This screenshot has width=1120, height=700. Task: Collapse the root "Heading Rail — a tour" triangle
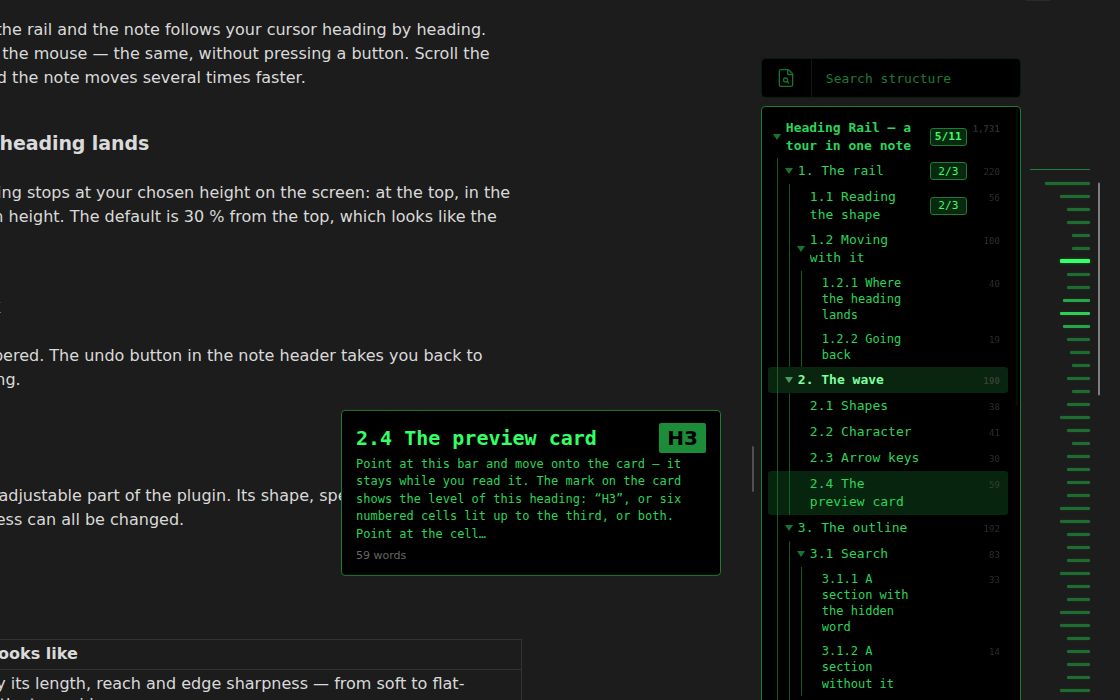point(776,136)
